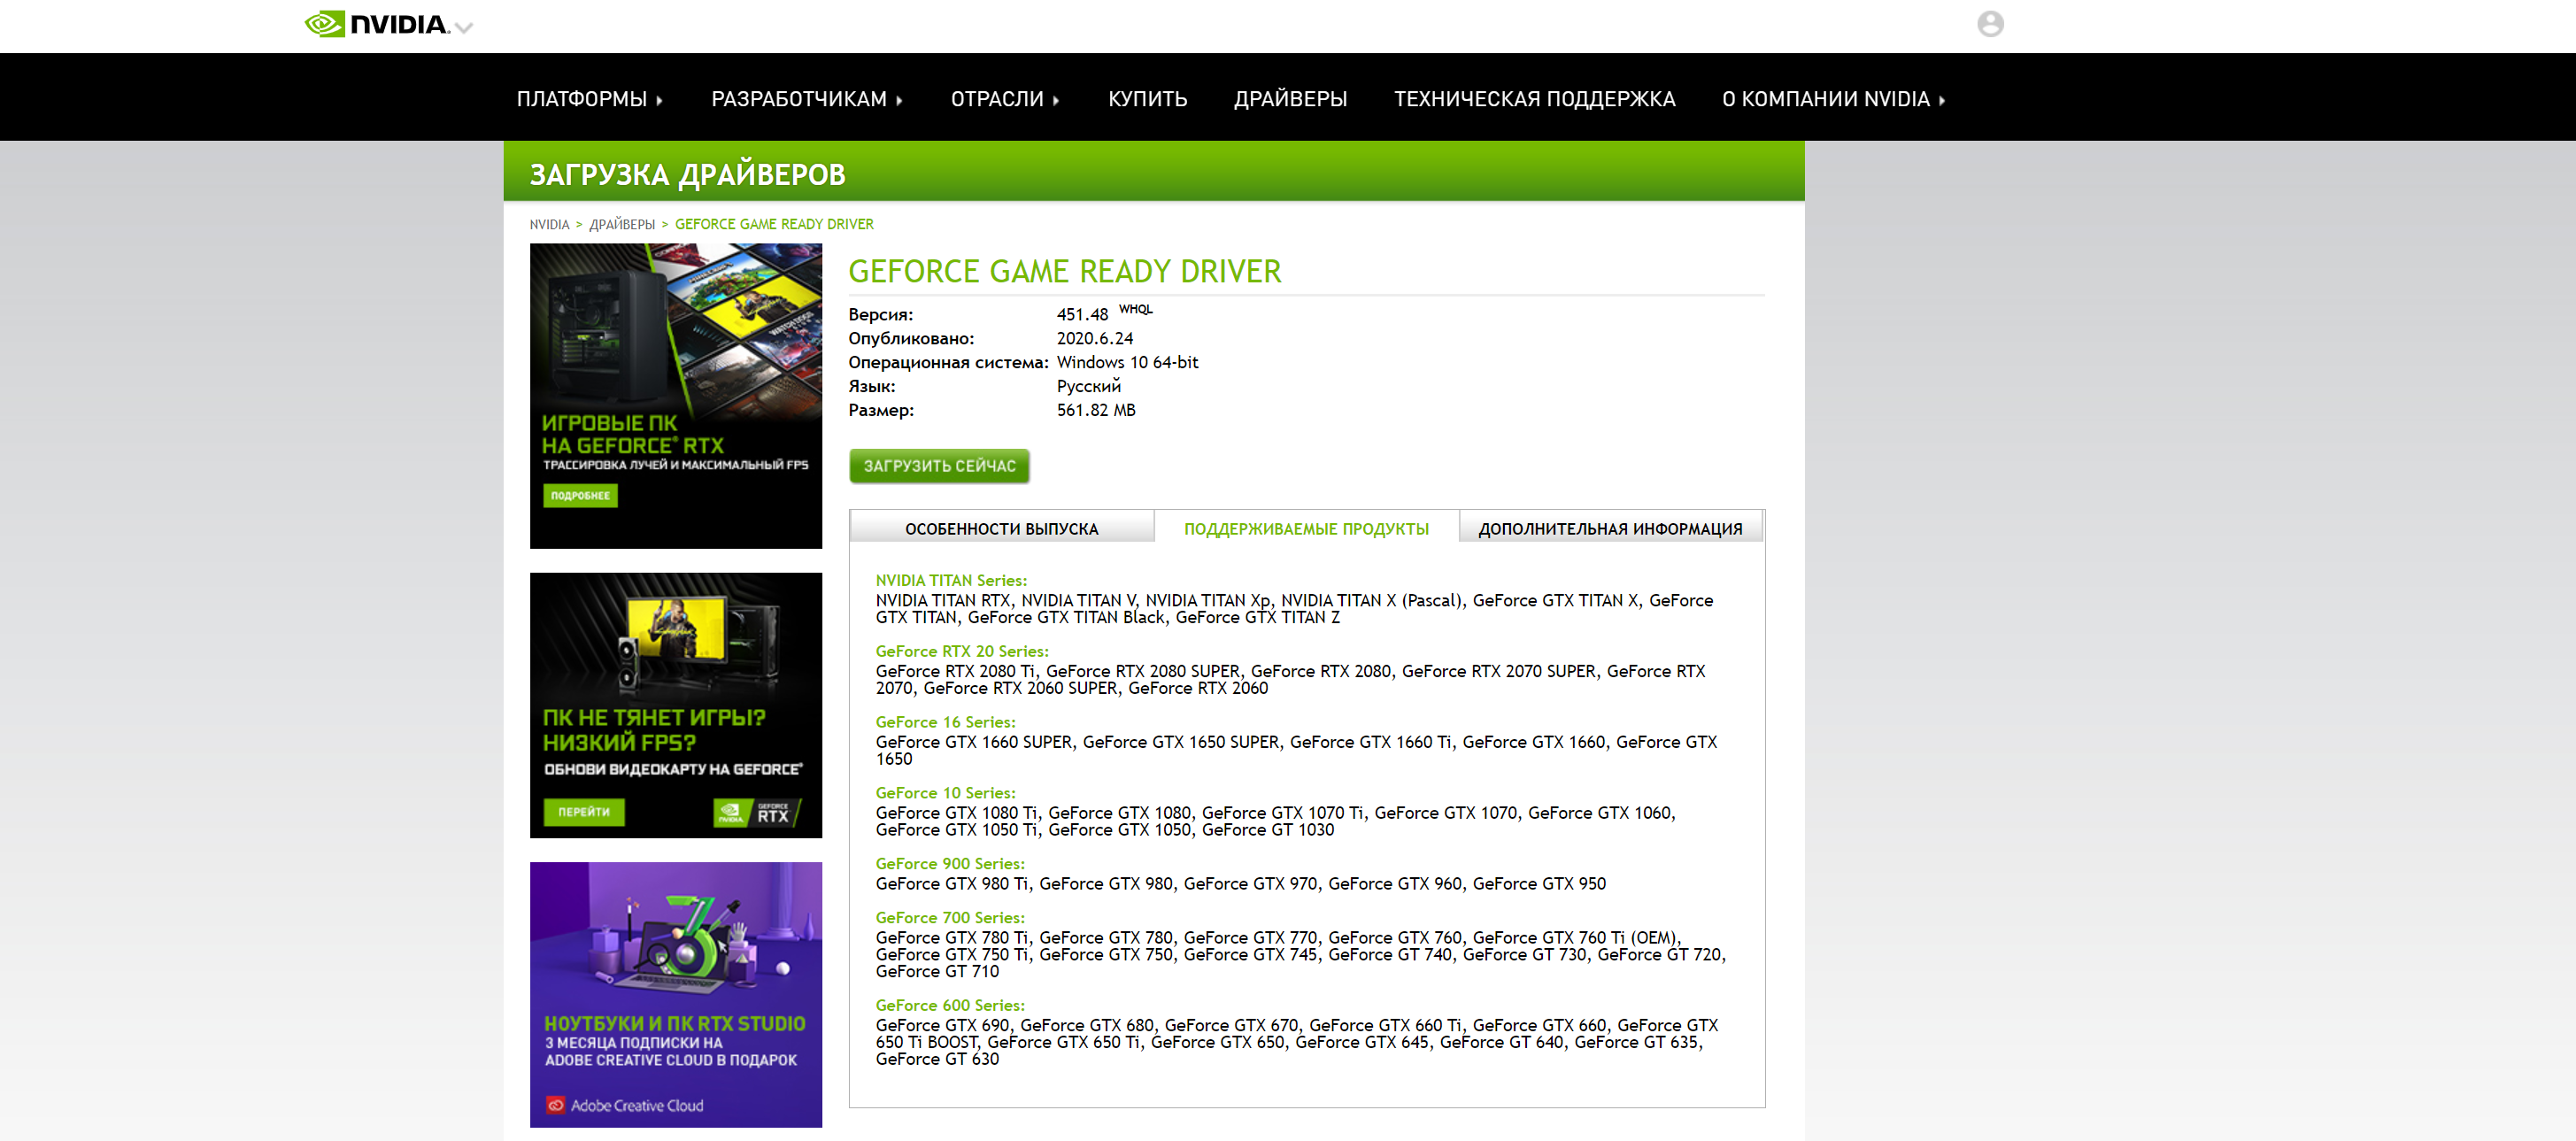Screen dimensions: 2576x1141
Task: Open the RTX Studio Adobe Creative Cloud banner
Action: (676, 994)
